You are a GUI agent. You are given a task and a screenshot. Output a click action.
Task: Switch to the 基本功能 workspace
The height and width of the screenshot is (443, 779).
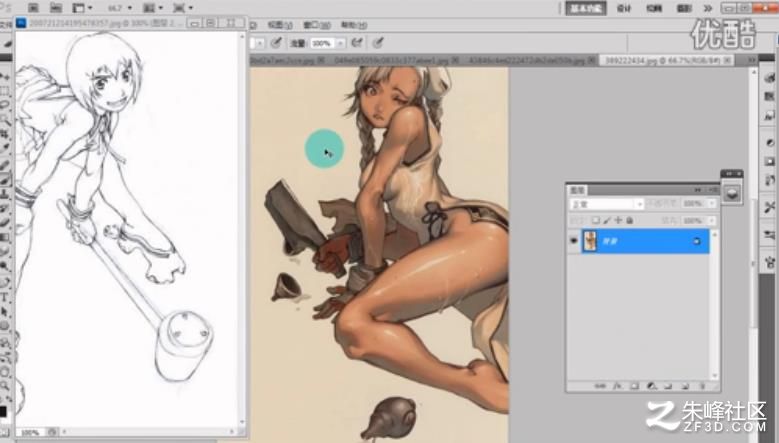pyautogui.click(x=586, y=8)
